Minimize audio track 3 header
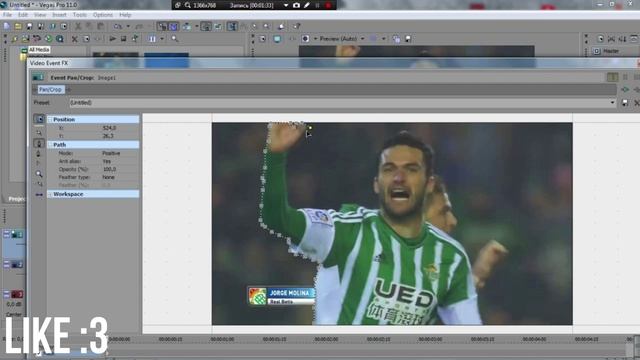 [x=7, y=294]
